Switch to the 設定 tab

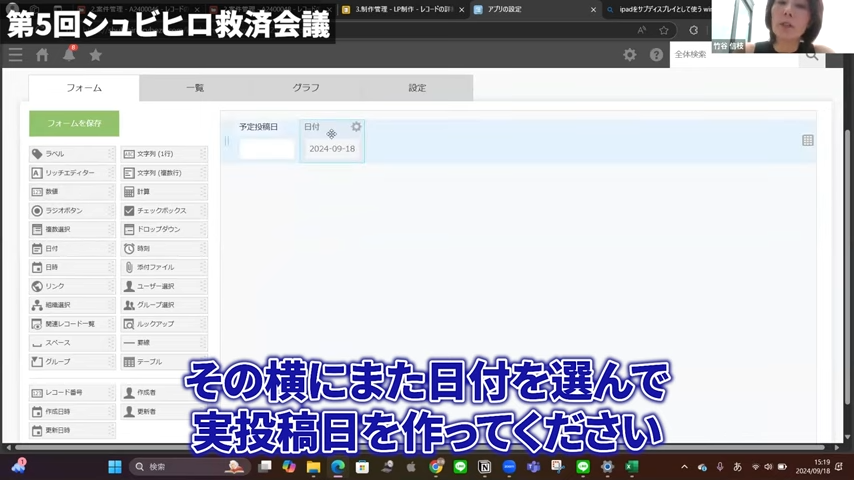tap(417, 88)
